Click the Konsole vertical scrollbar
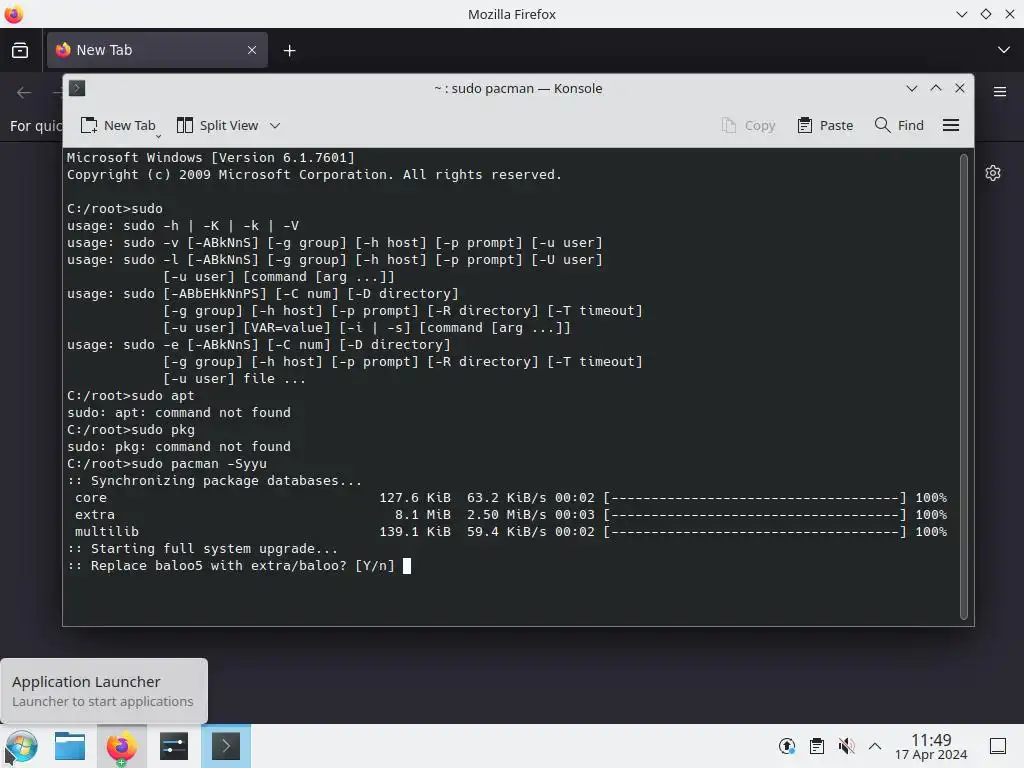The image size is (1024, 768). pyautogui.click(x=964, y=387)
